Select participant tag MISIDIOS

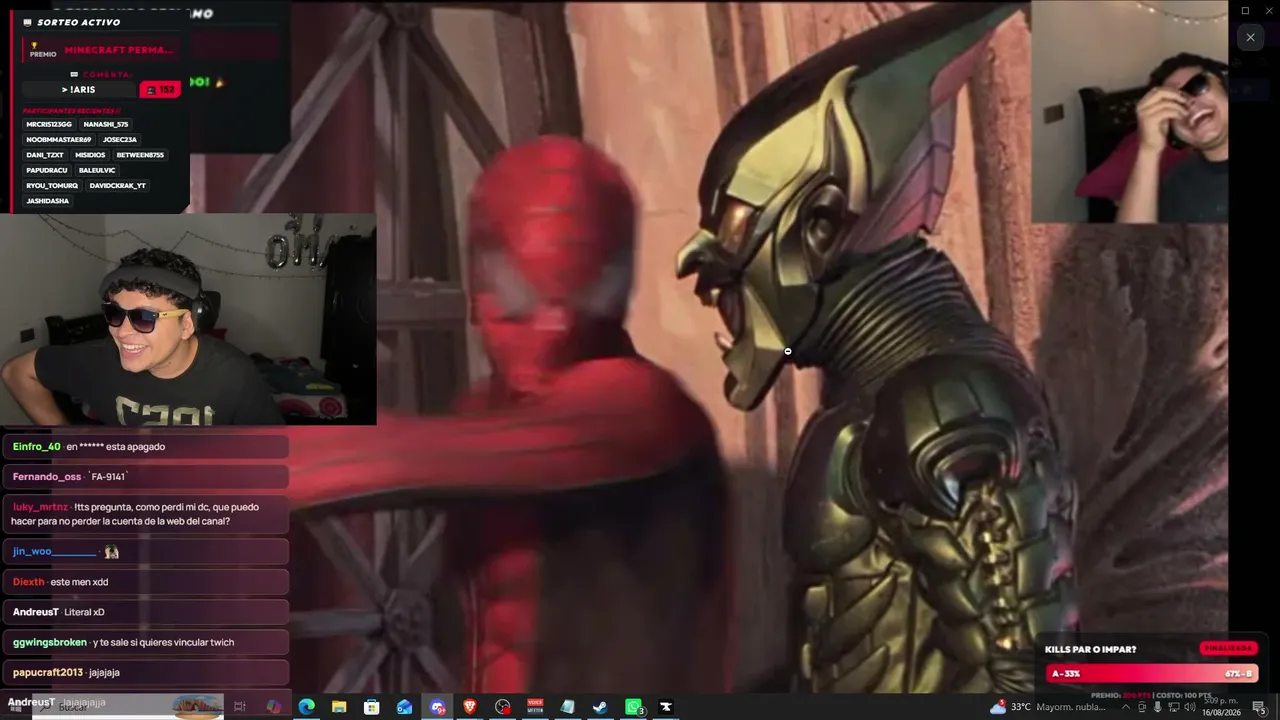point(90,155)
